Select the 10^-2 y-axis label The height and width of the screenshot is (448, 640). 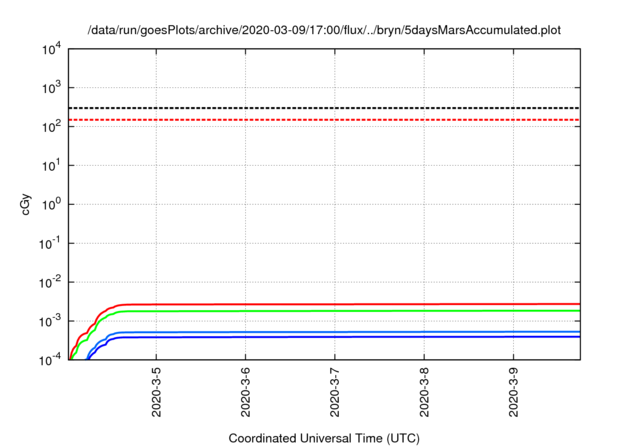point(50,282)
